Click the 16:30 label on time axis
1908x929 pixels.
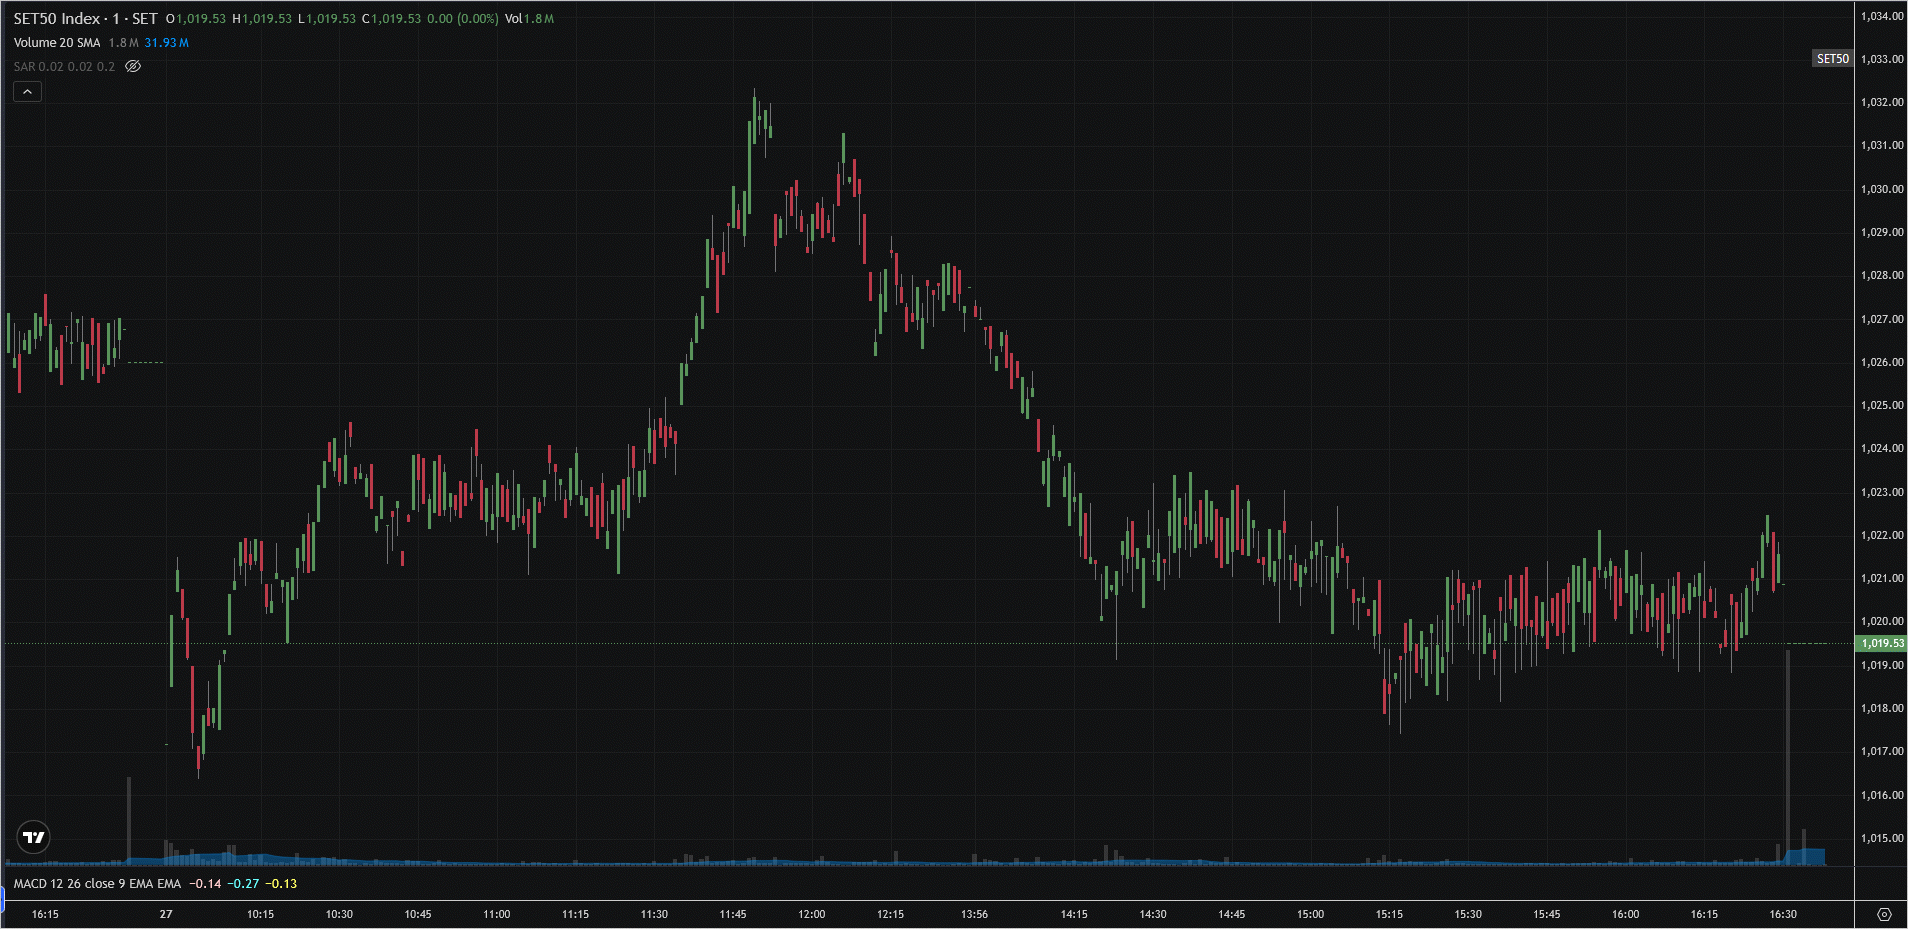[1782, 914]
